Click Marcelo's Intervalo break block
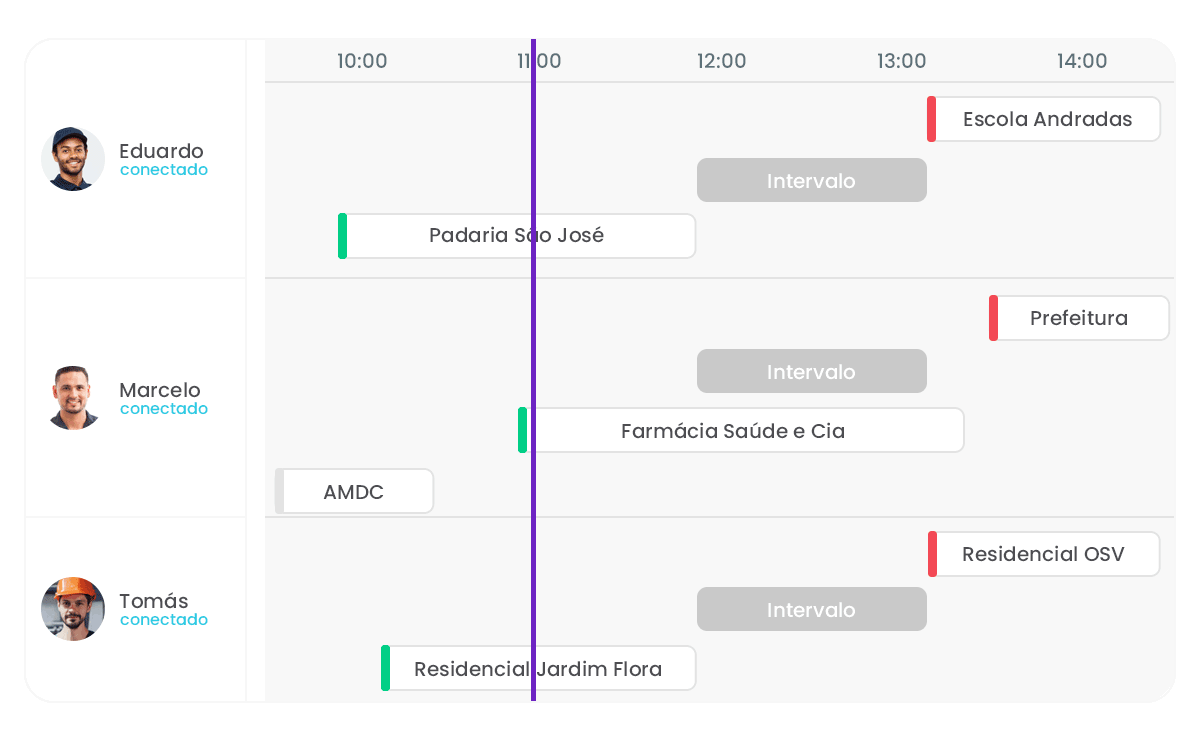1200x740 pixels. coord(812,371)
